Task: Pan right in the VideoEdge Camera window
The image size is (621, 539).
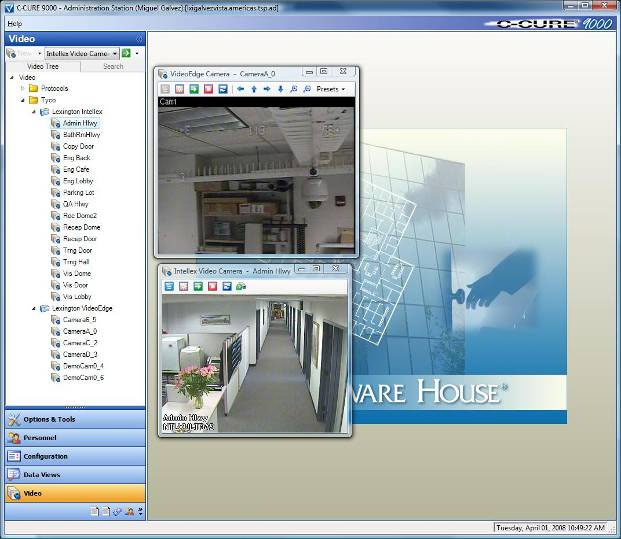Action: (267, 89)
